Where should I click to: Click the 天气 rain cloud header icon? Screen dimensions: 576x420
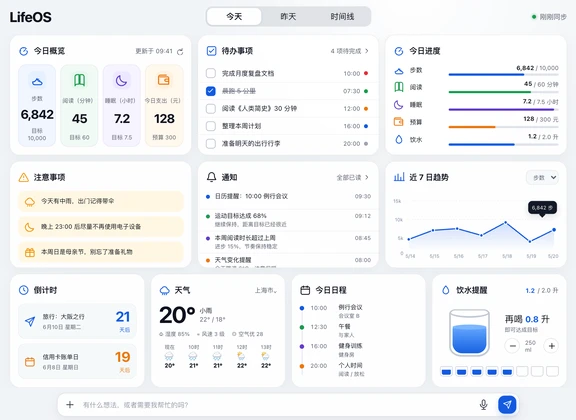(x=165, y=290)
